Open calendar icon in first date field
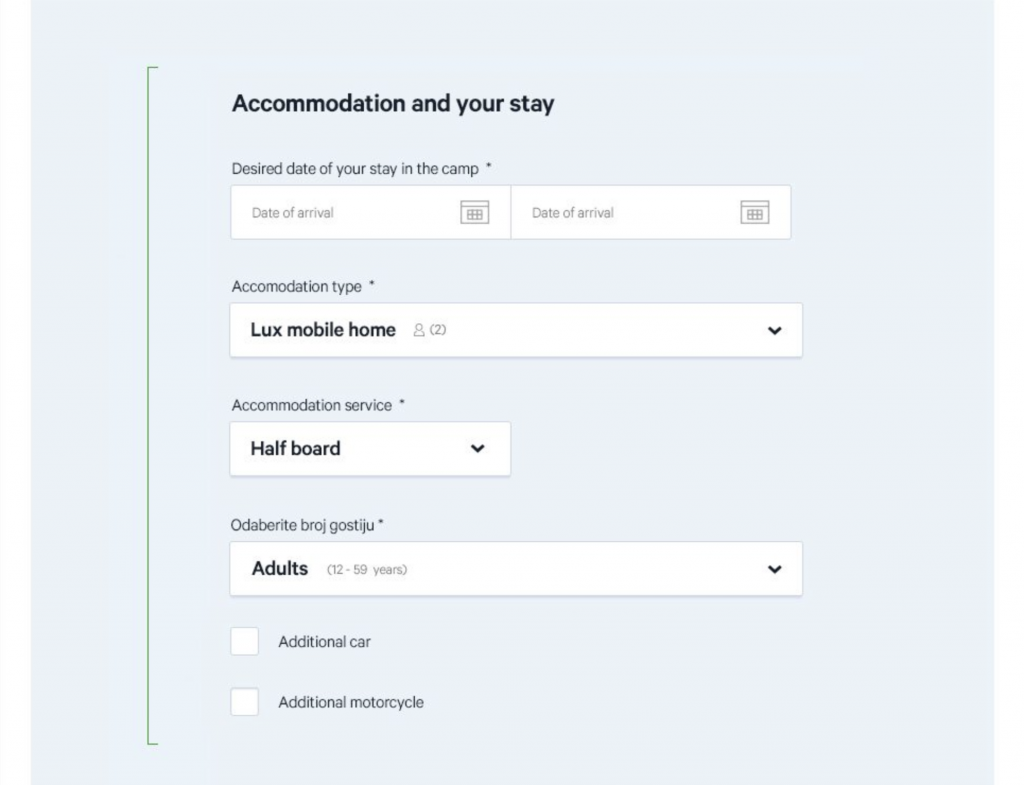 point(474,212)
